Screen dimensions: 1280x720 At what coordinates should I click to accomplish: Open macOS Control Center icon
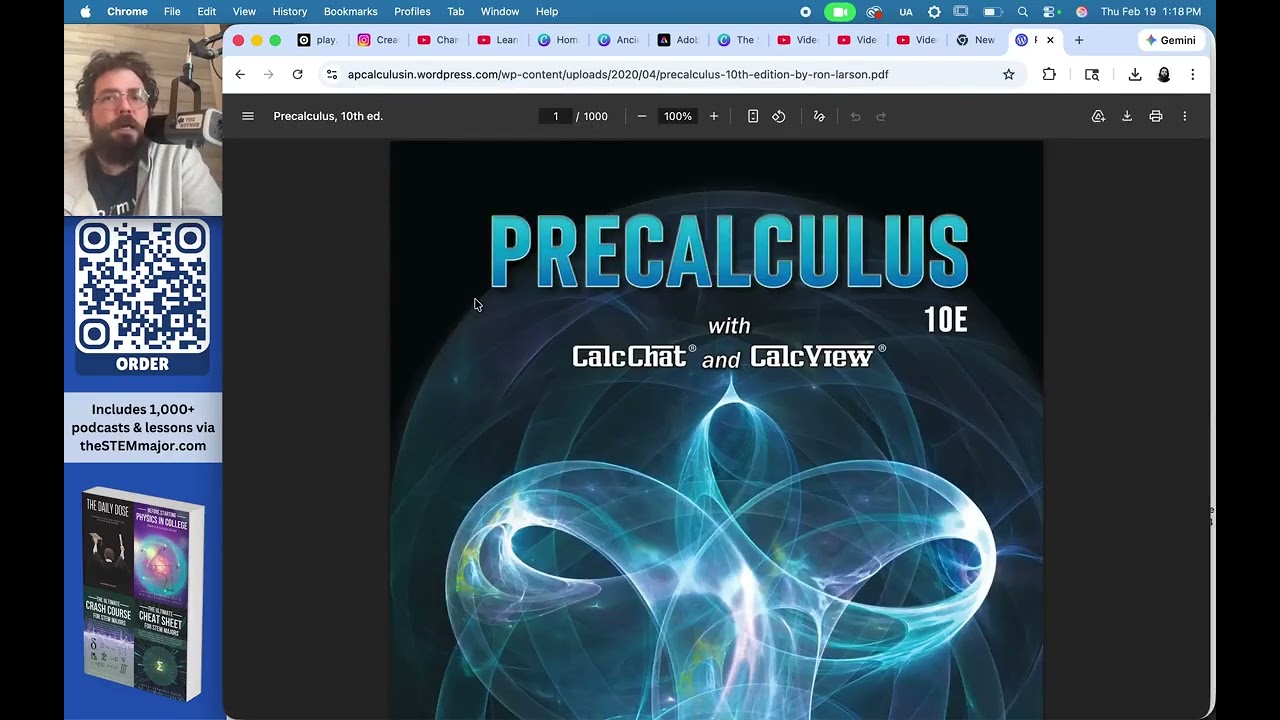[1051, 12]
